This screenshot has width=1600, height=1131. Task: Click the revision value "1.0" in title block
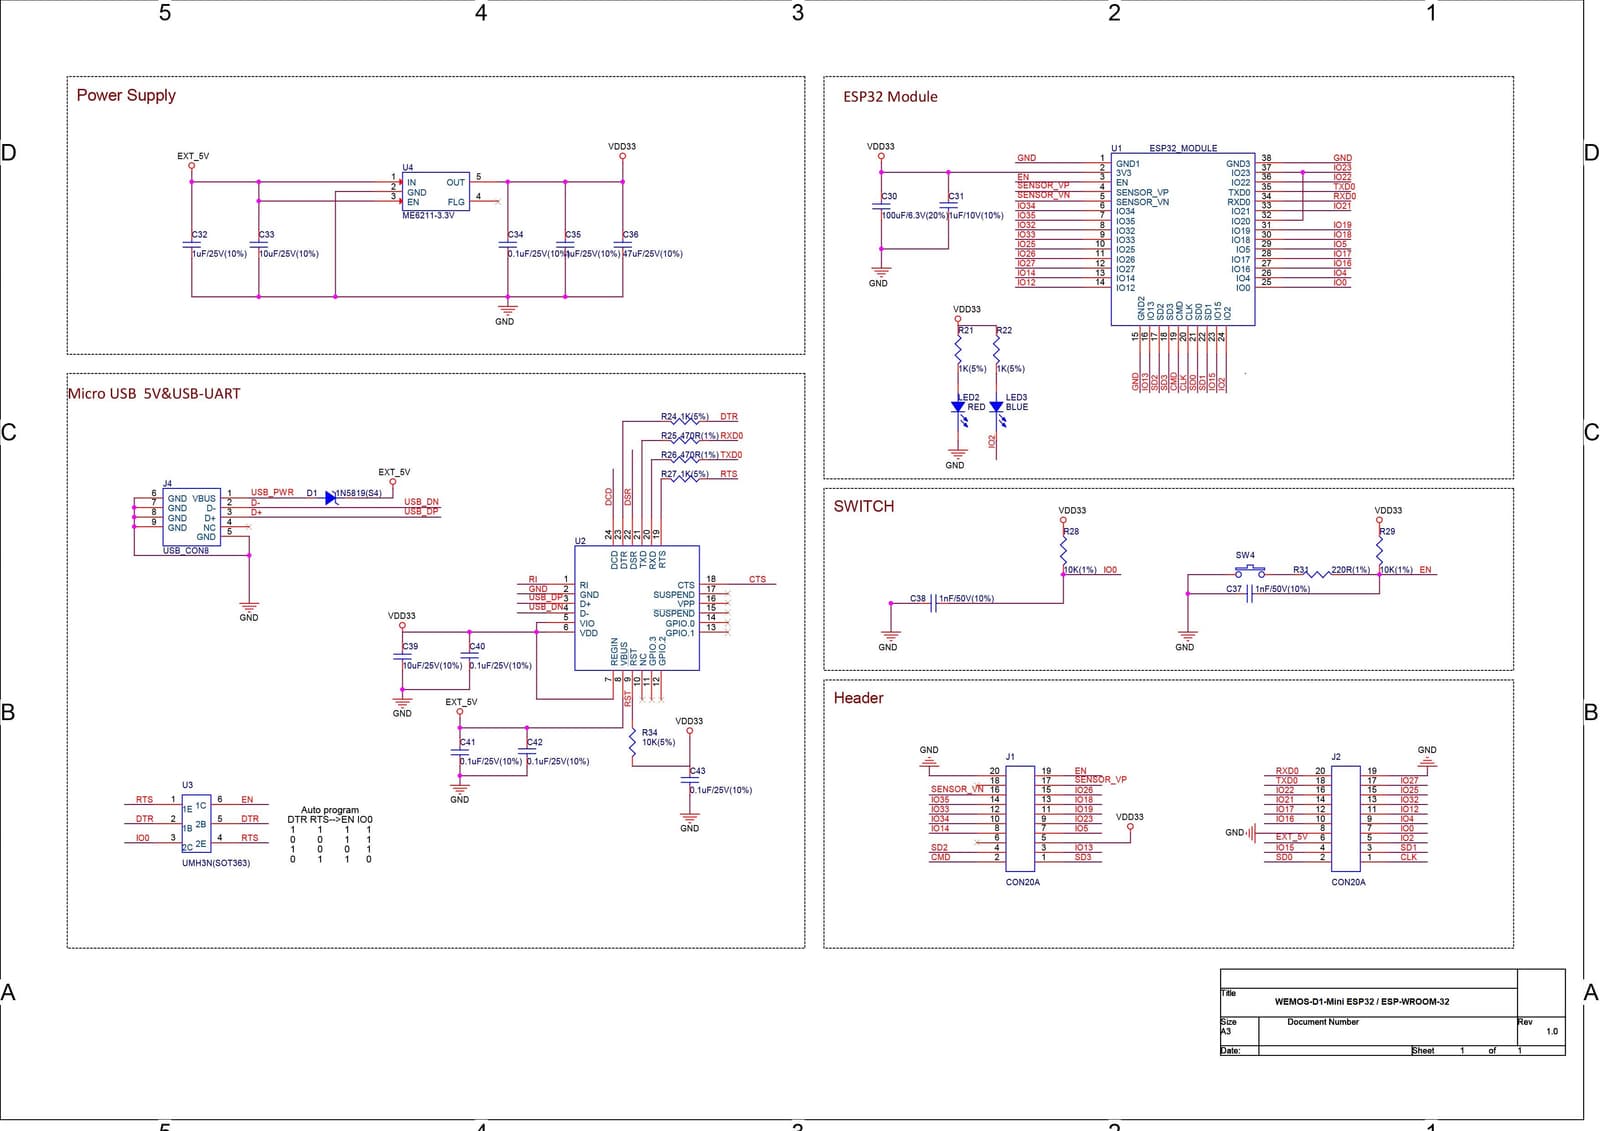pyautogui.click(x=1552, y=1031)
